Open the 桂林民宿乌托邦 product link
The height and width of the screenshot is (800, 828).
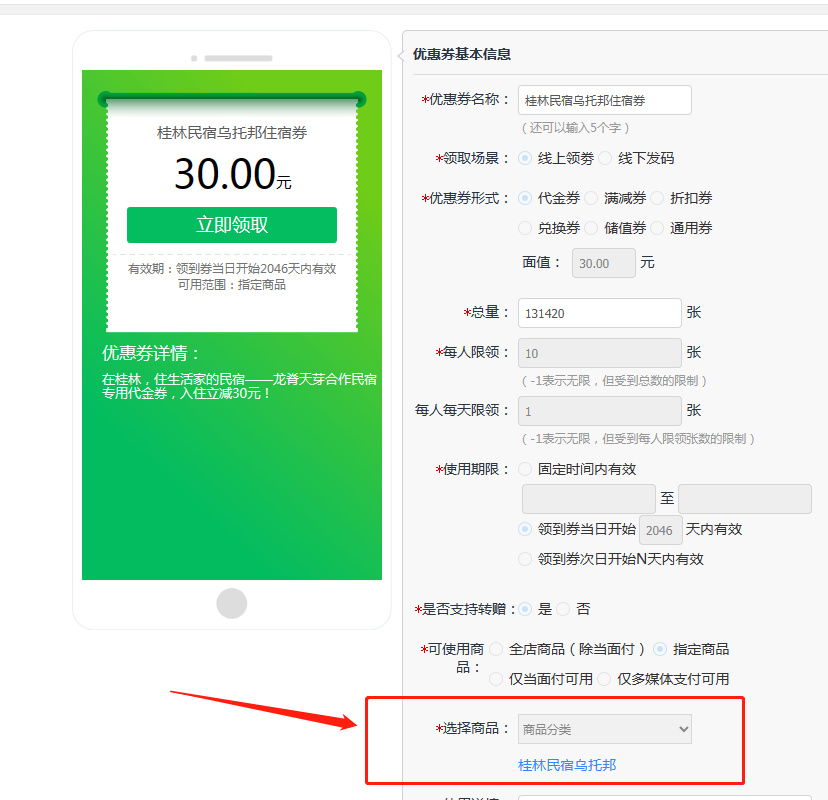click(567, 765)
